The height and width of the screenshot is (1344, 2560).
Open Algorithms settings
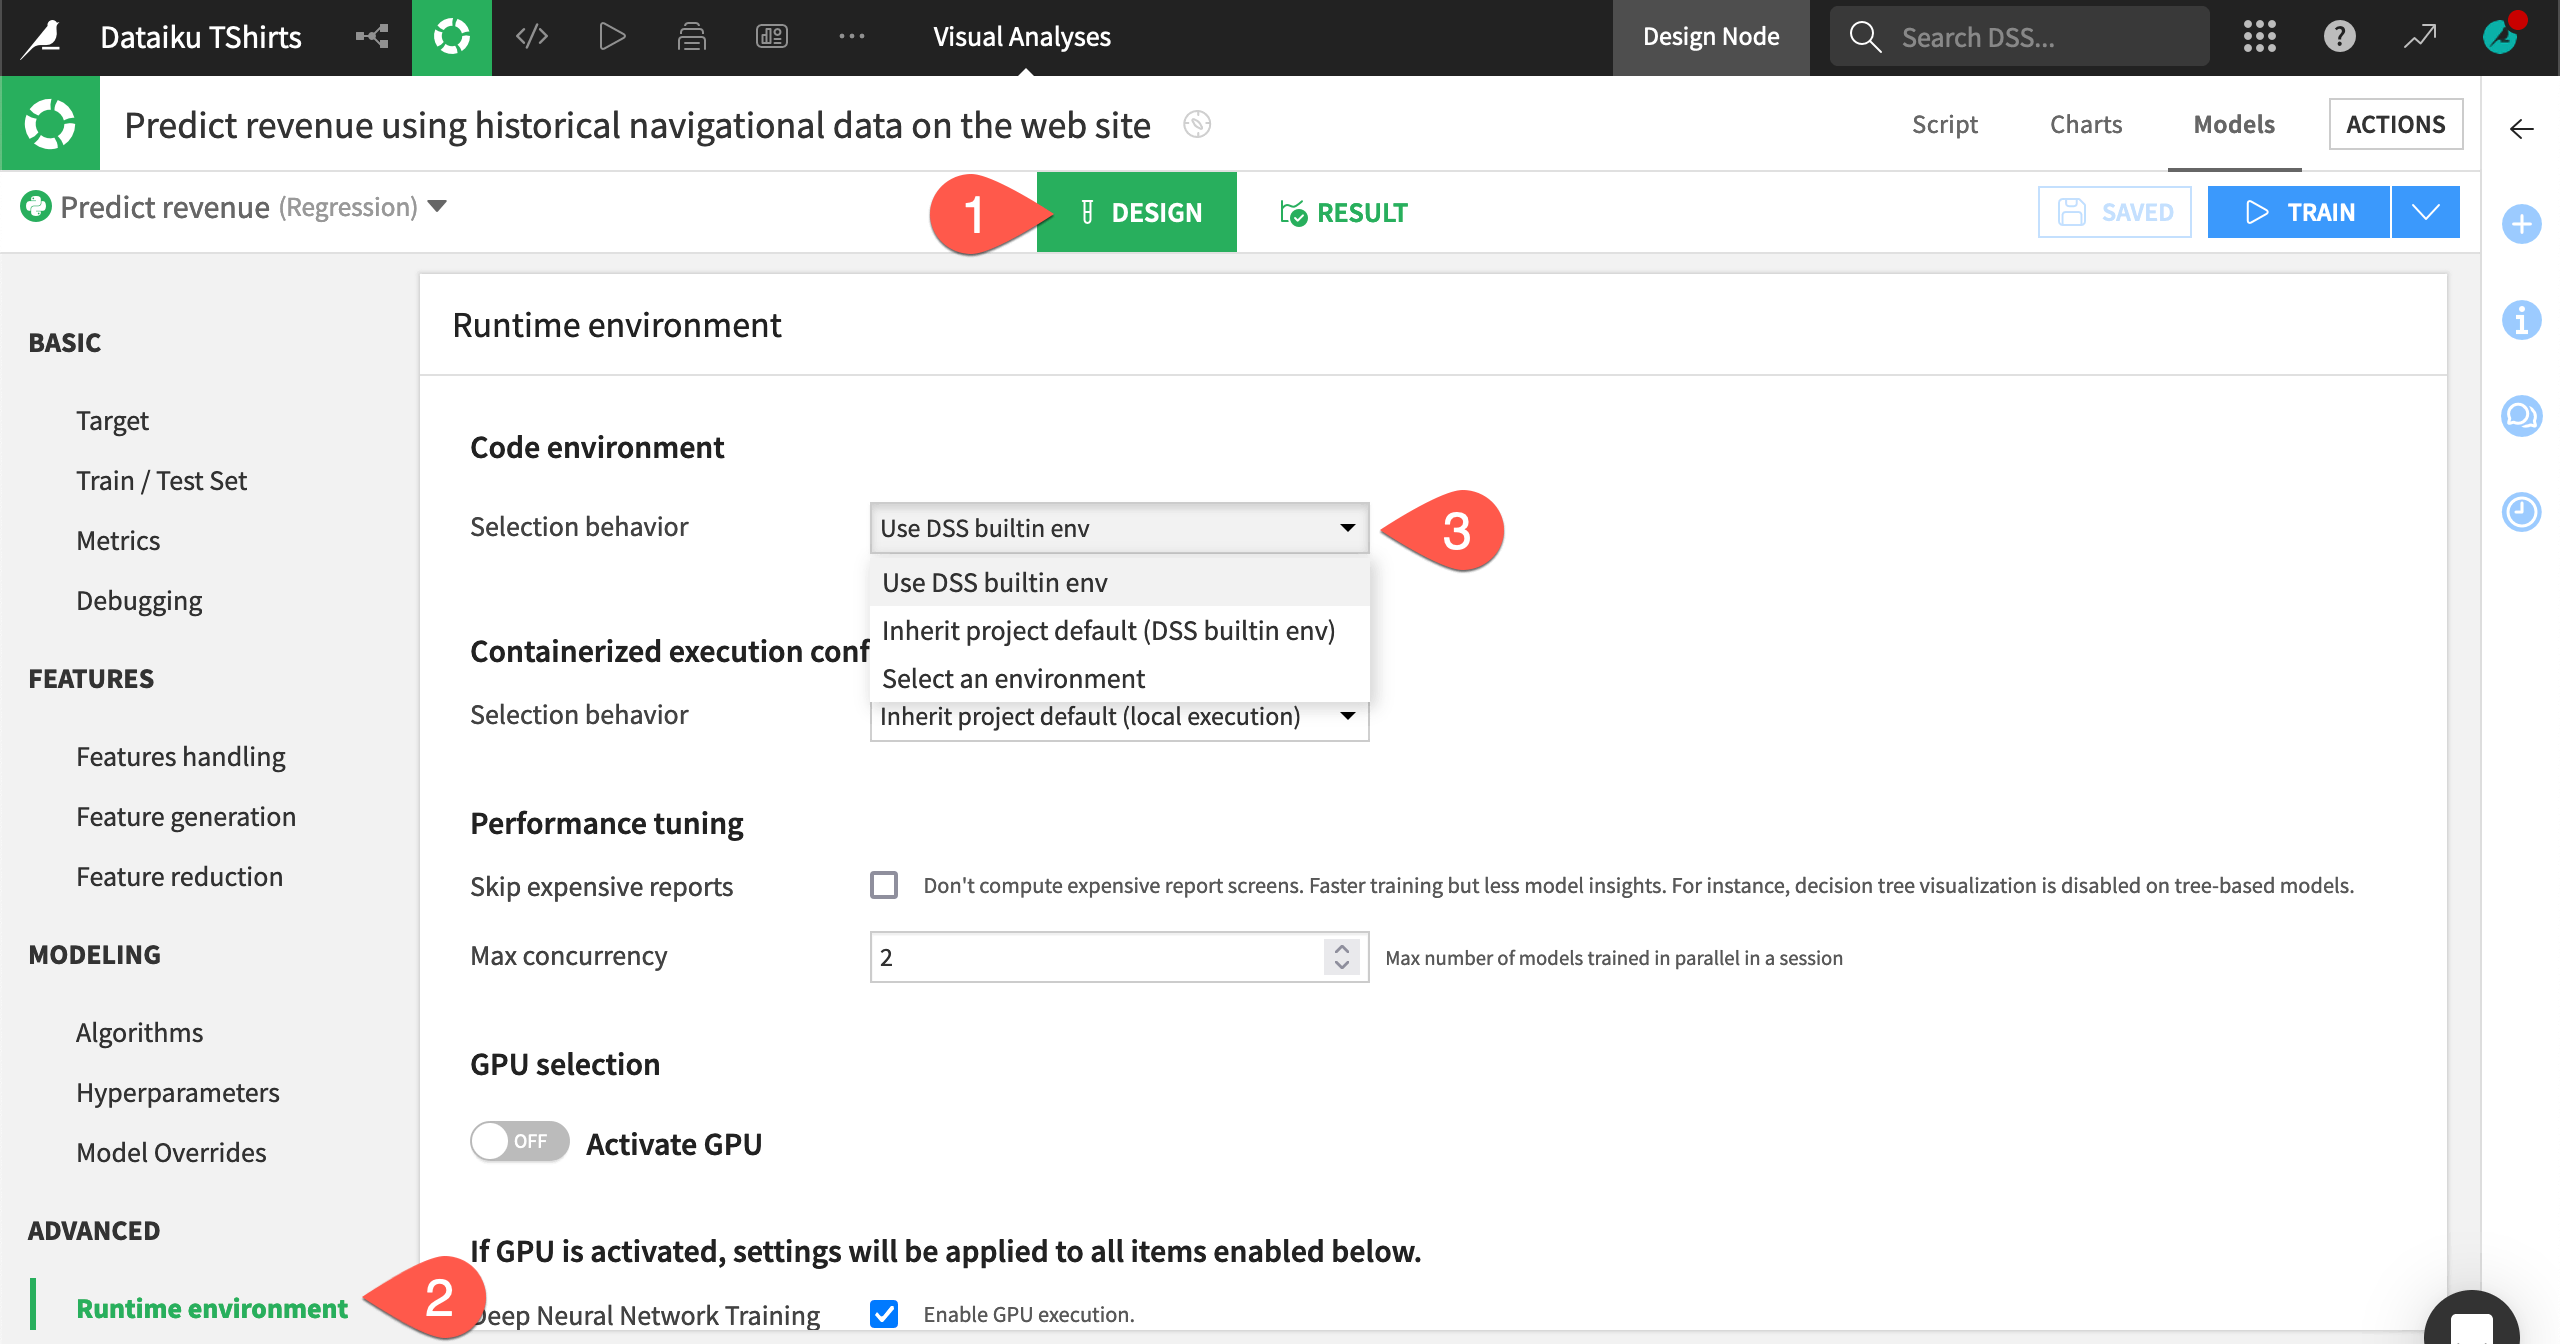pos(139,1032)
